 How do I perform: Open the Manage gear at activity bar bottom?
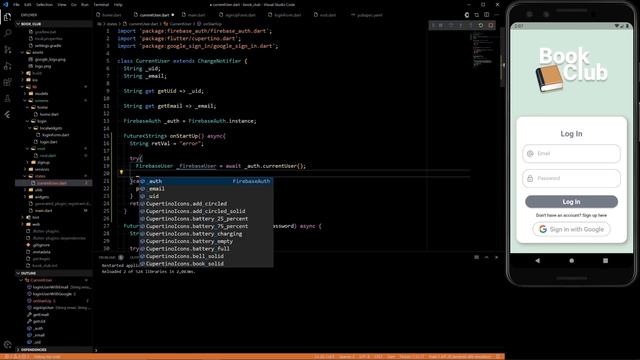[x=7, y=344]
